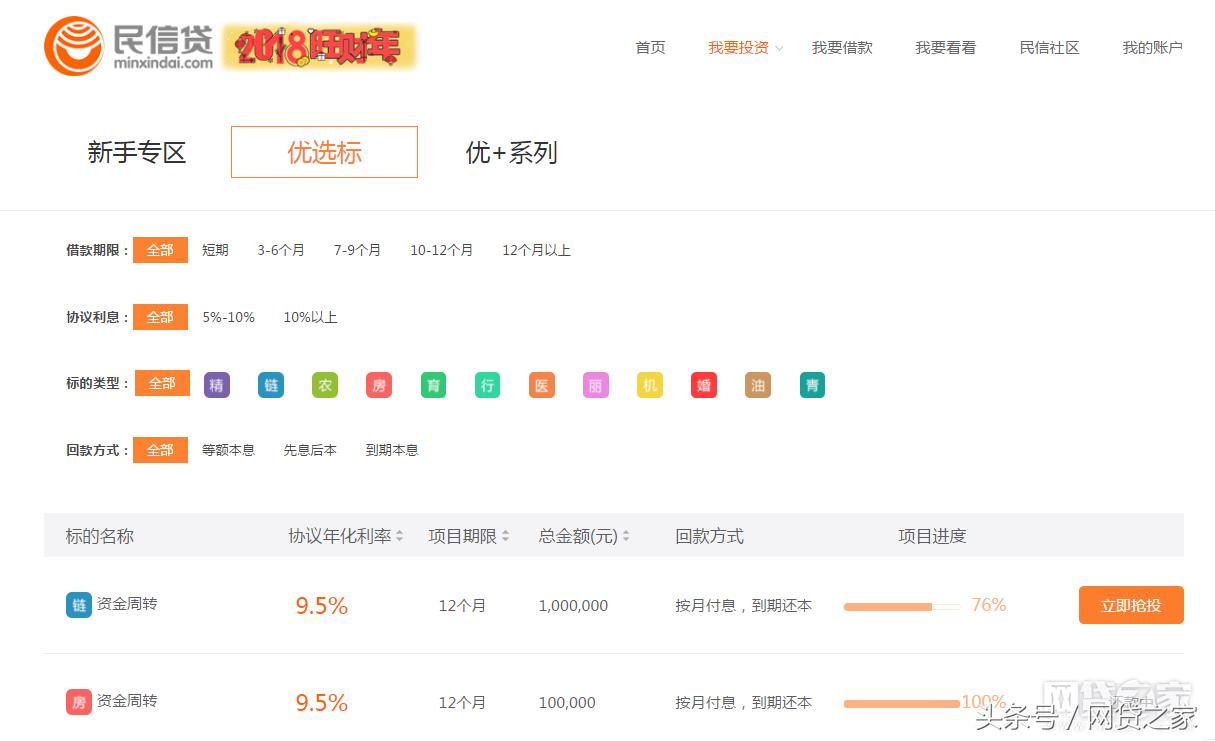1215x741 pixels.
Task: Select the 5%-10% interest rate filter
Action: [x=229, y=317]
